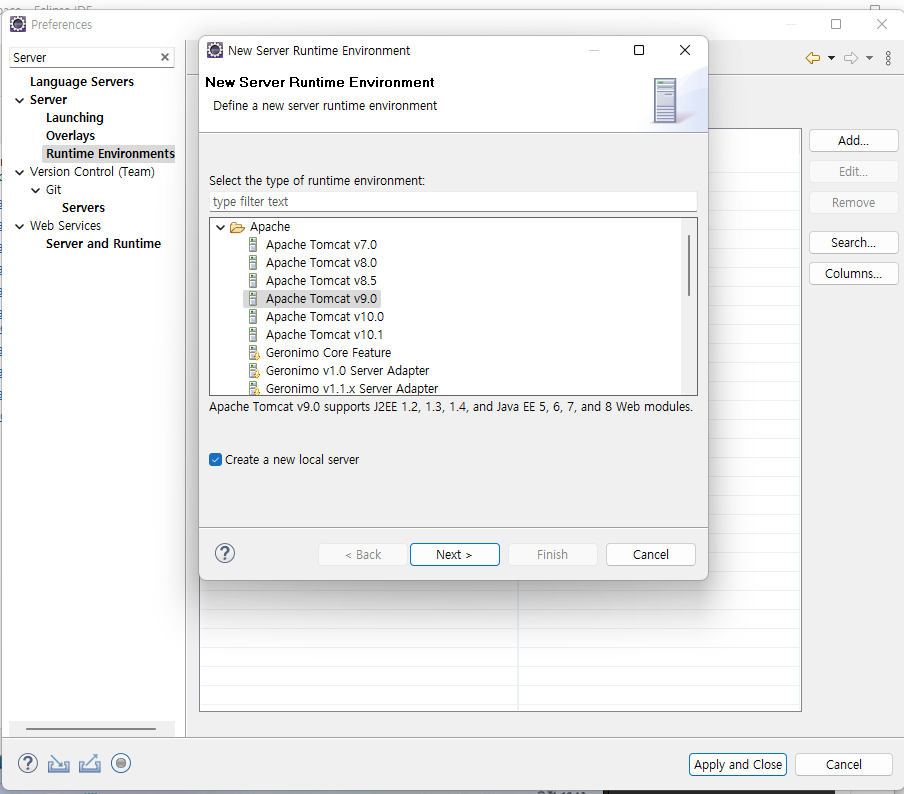The width and height of the screenshot is (904, 794).
Task: Collapse the Apache folder in runtime list
Action: 220,227
